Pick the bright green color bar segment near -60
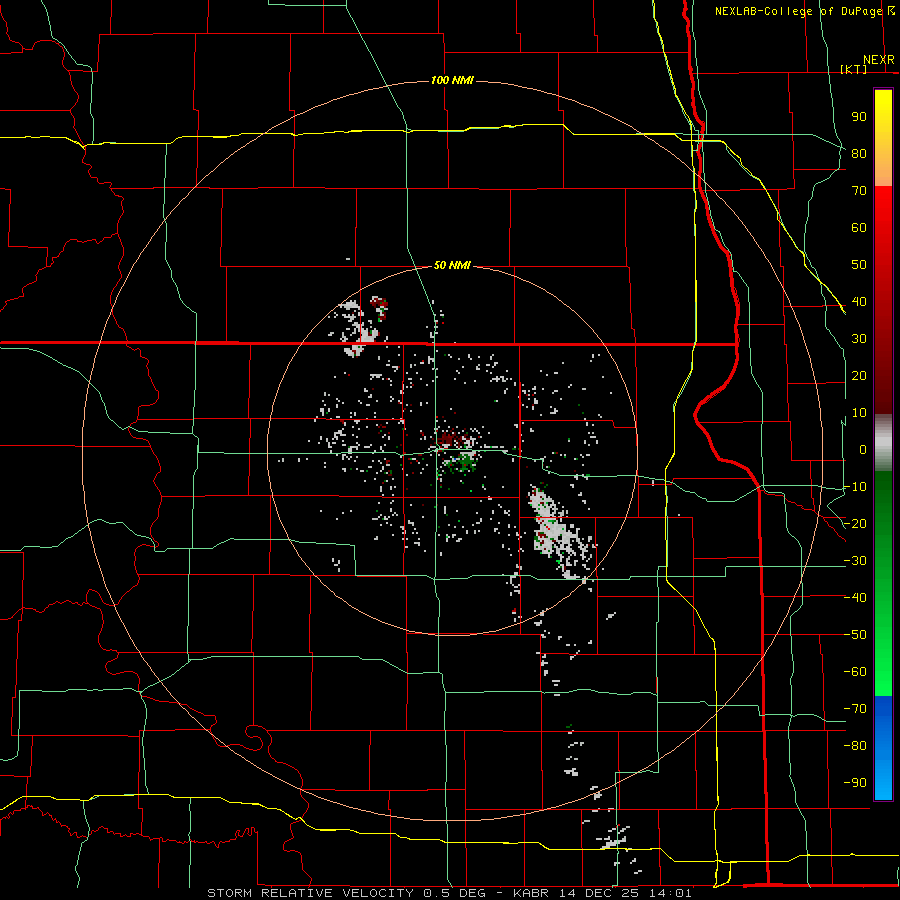Viewport: 900px width, 900px height. tap(883, 672)
